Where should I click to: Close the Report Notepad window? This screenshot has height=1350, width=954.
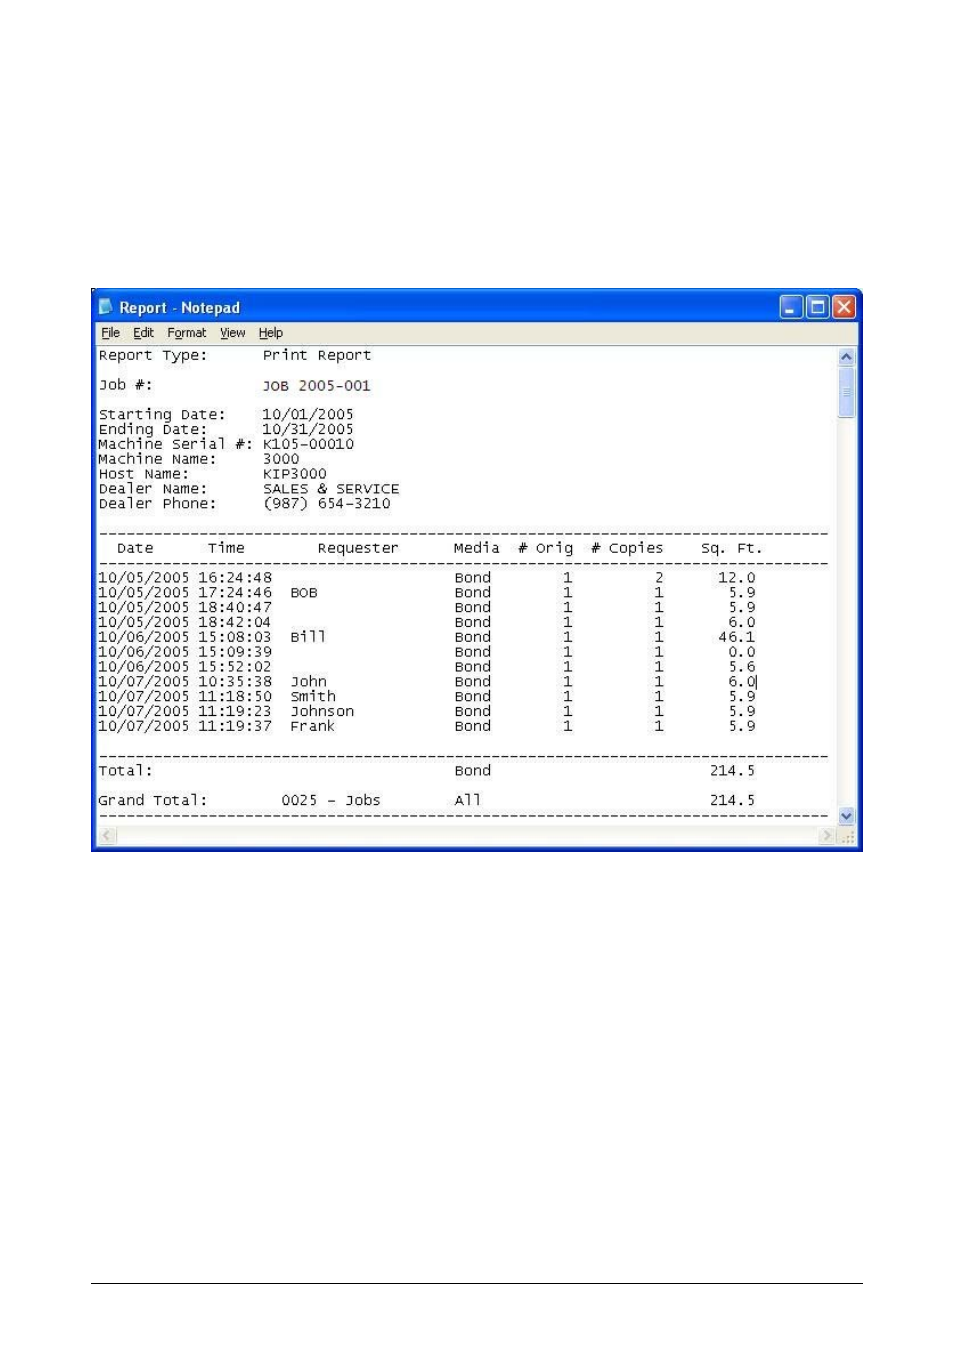[844, 307]
